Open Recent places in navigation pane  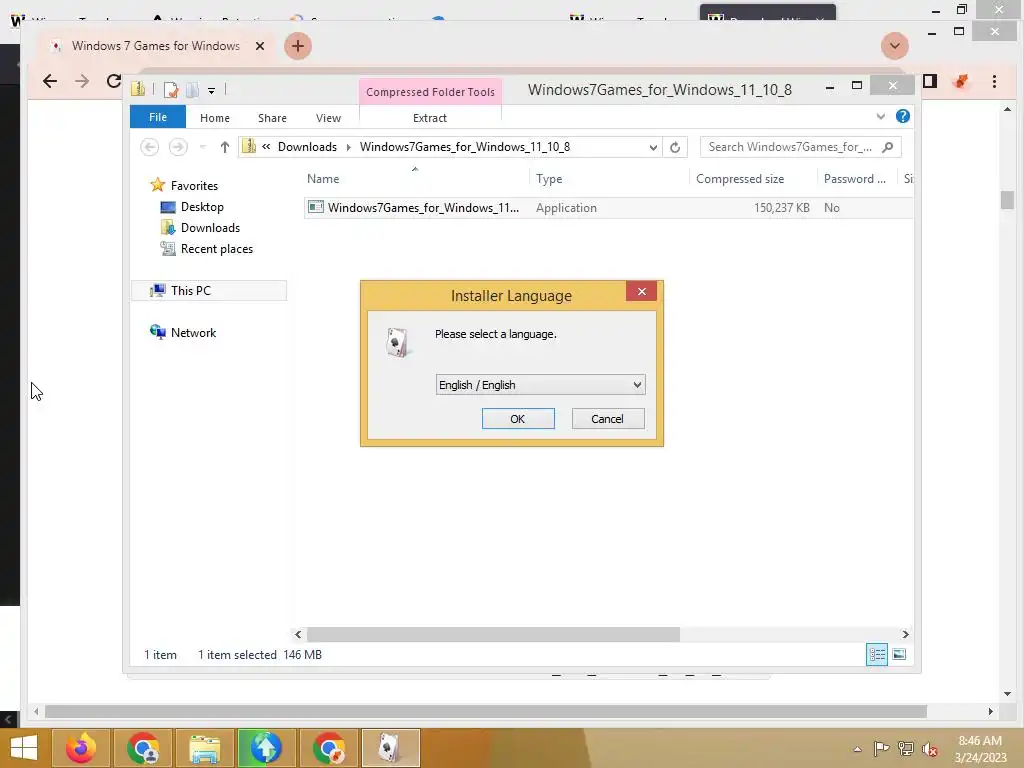click(x=216, y=249)
